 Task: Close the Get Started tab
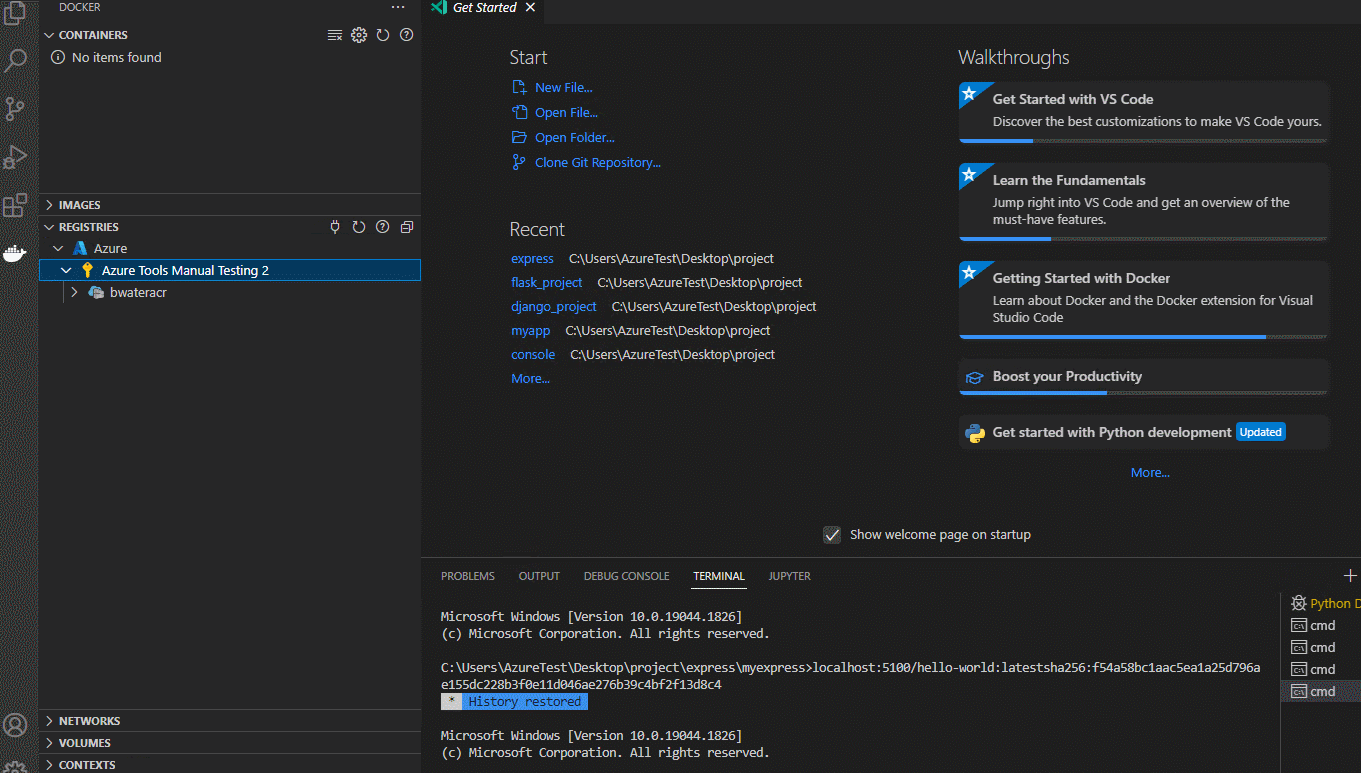(530, 8)
